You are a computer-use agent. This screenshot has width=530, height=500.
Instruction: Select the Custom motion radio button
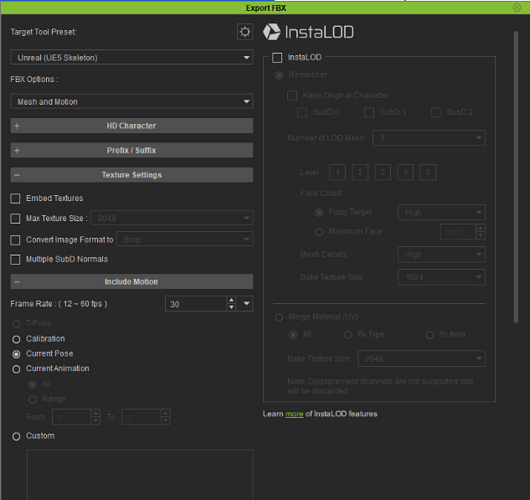pos(16,436)
